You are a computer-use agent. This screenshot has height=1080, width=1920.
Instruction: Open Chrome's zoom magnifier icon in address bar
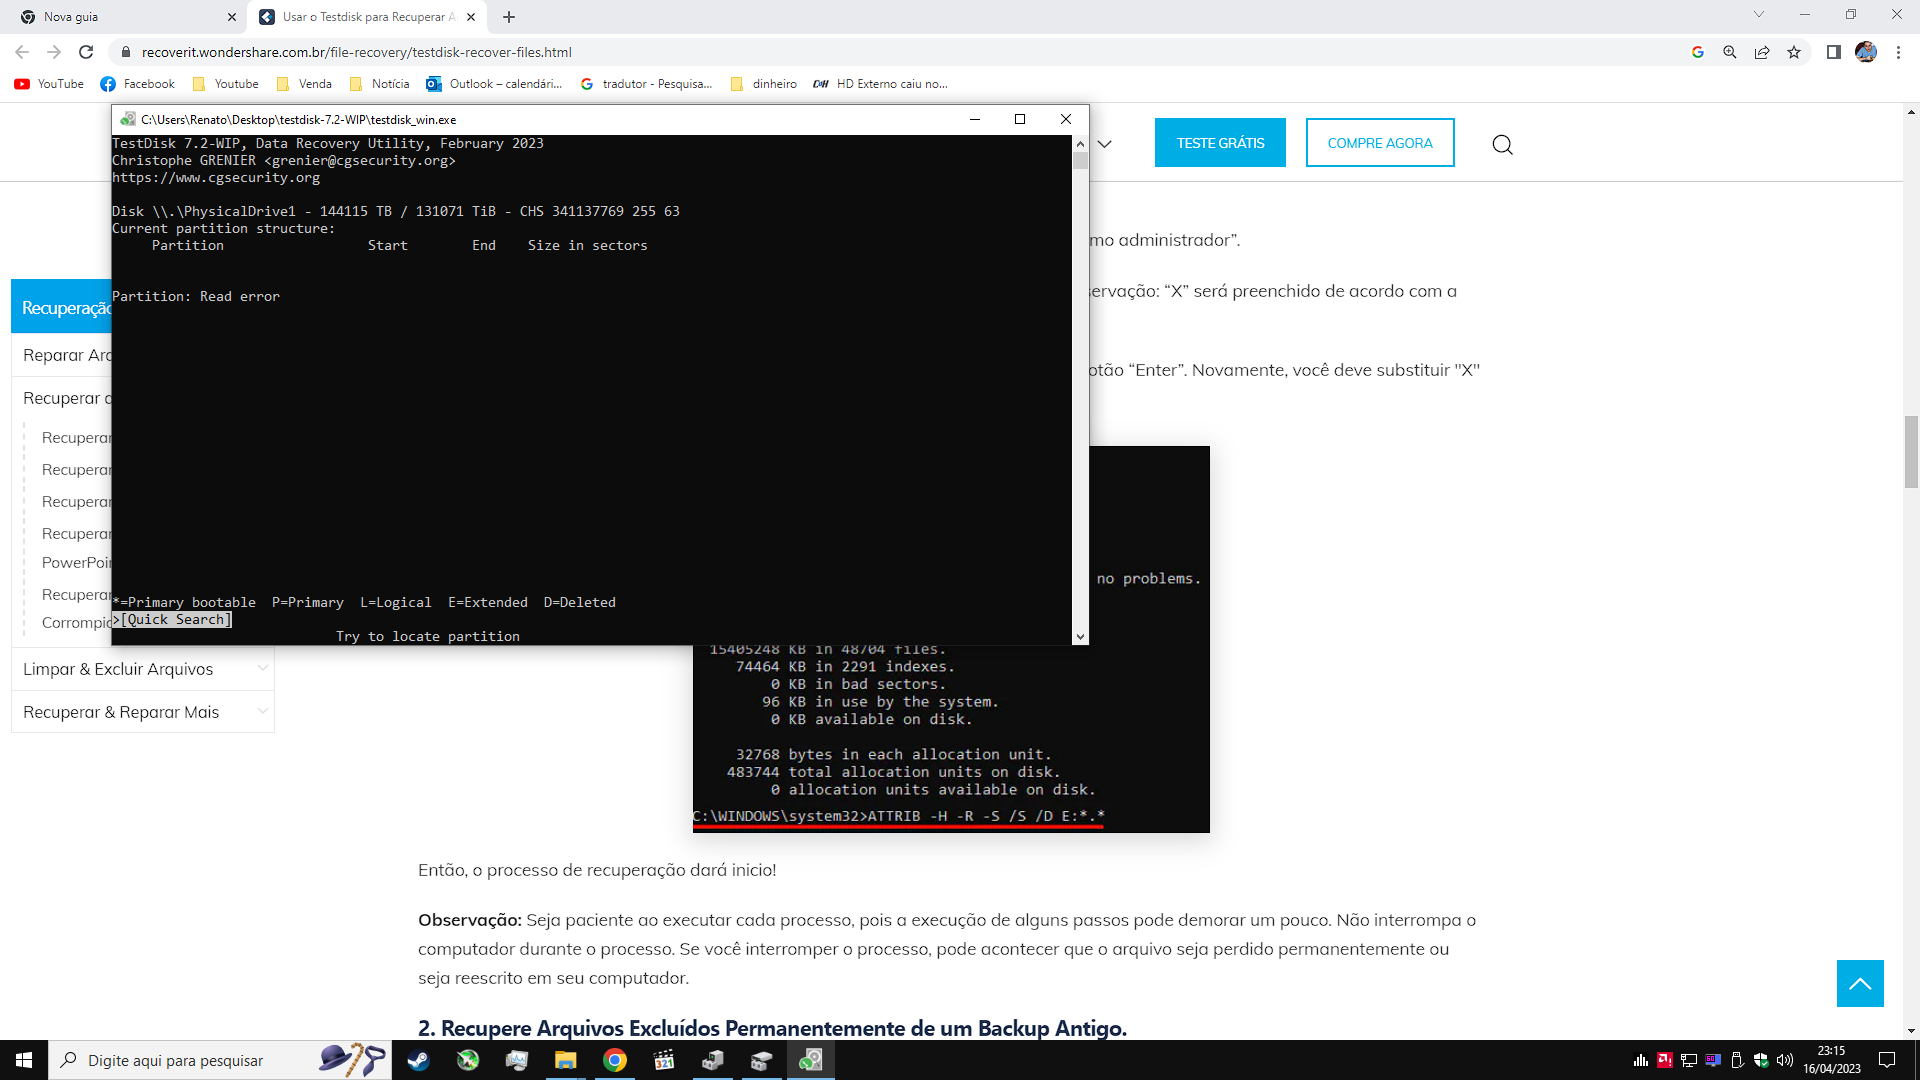1730,52
